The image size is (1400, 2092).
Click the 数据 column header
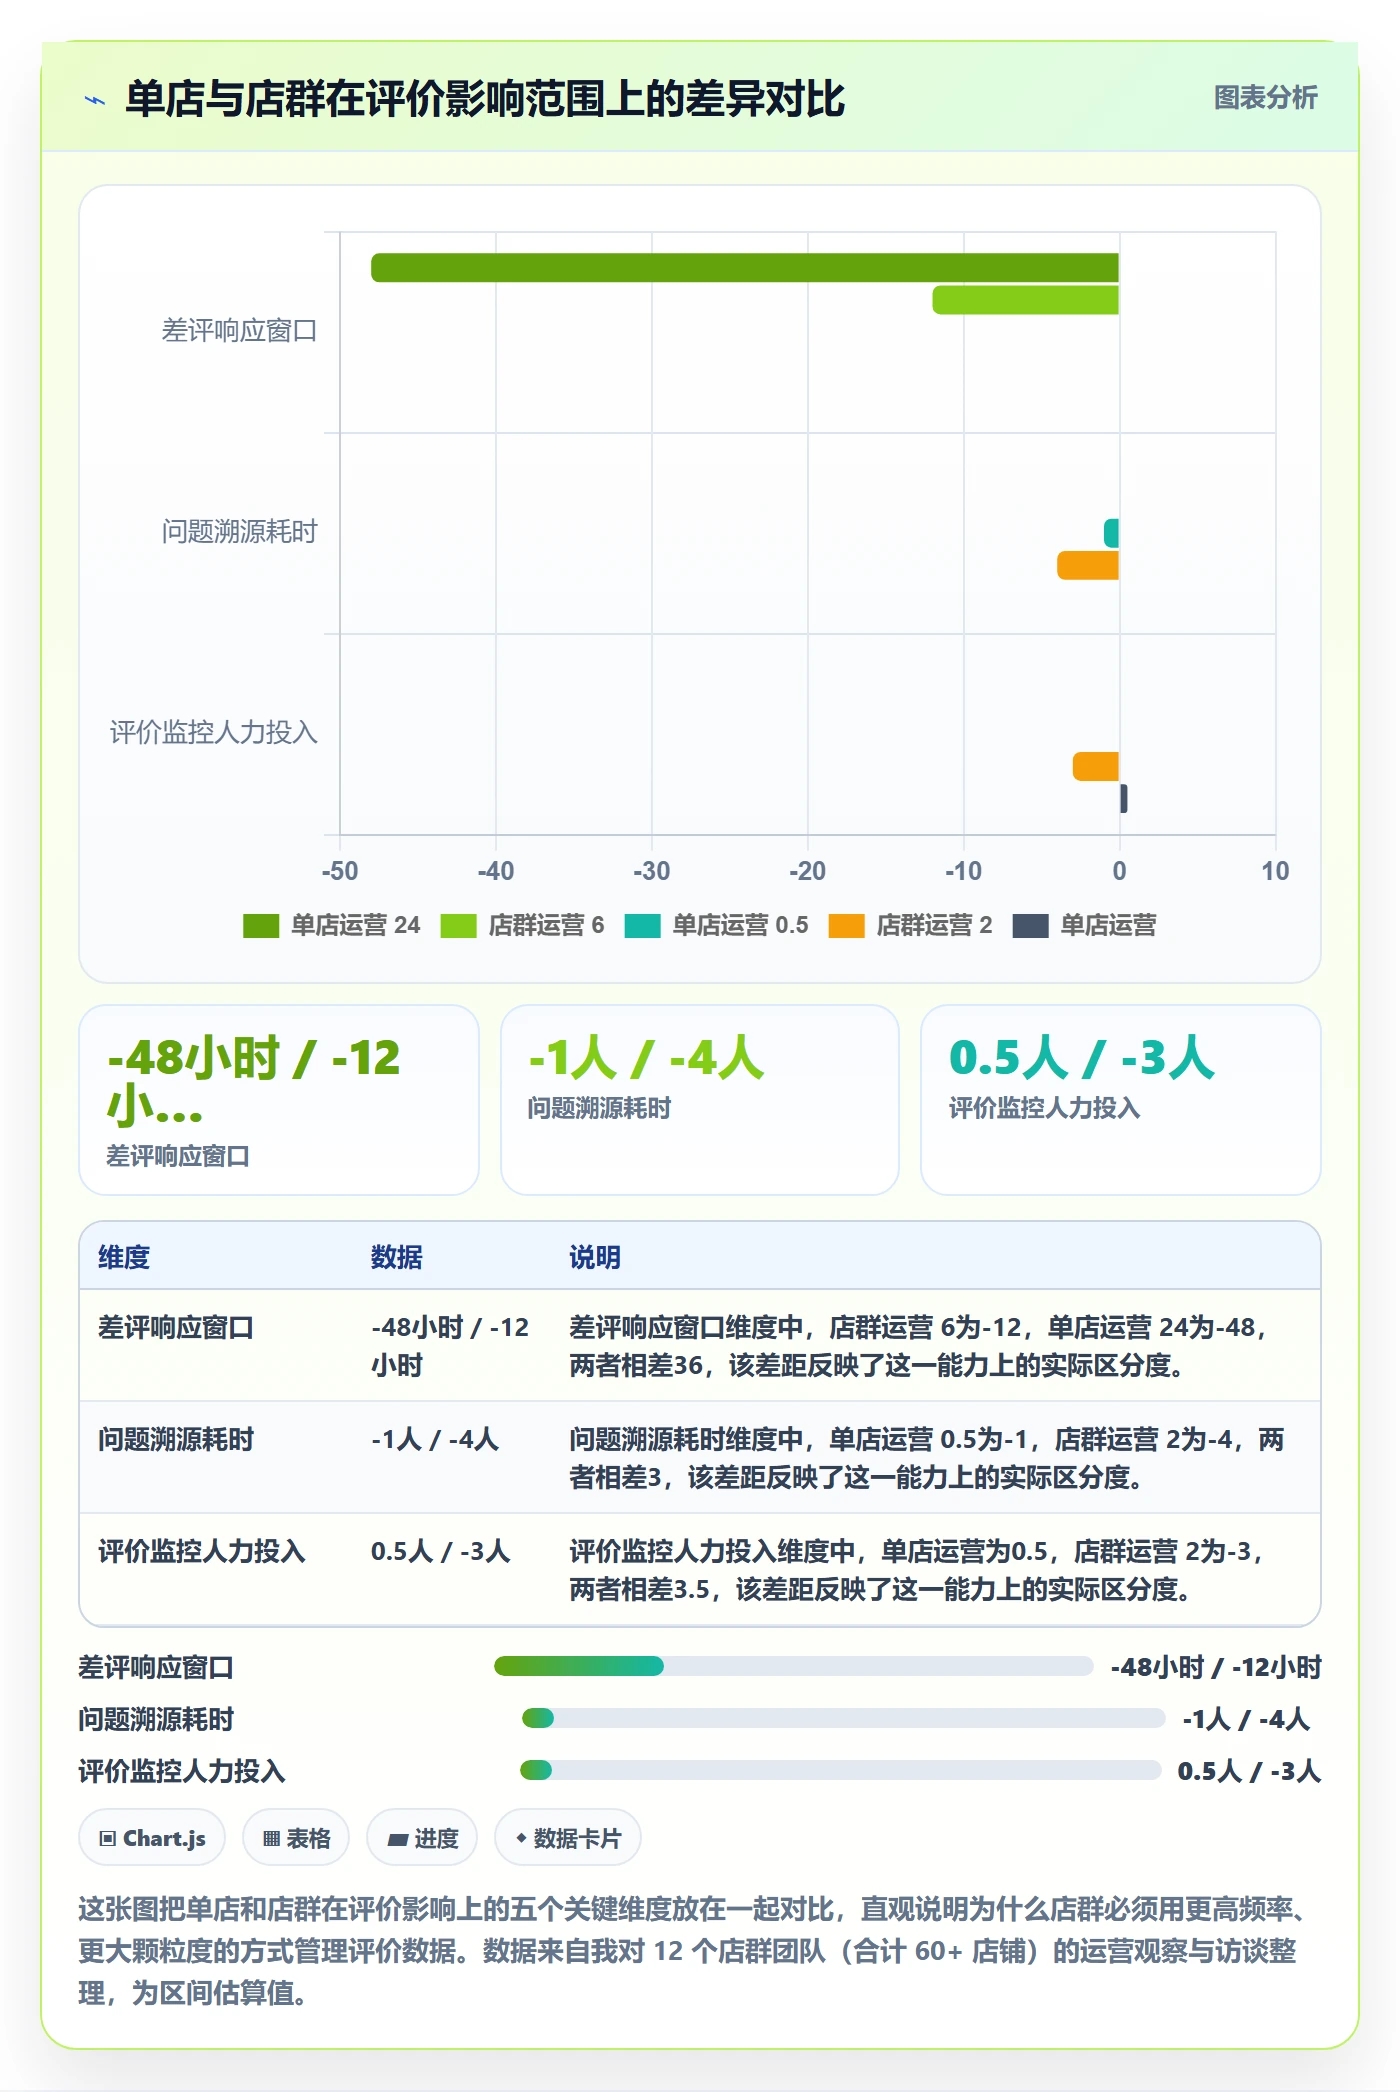point(397,1257)
